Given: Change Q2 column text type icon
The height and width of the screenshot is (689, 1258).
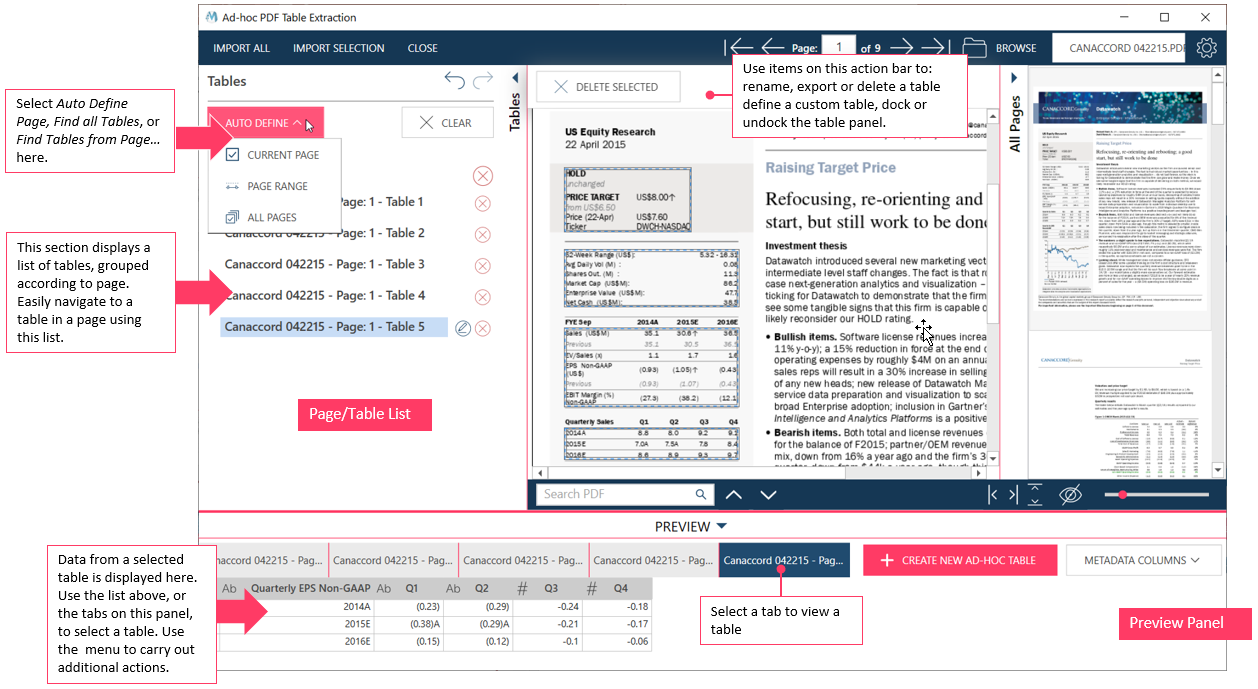Looking at the screenshot, I should (x=453, y=589).
